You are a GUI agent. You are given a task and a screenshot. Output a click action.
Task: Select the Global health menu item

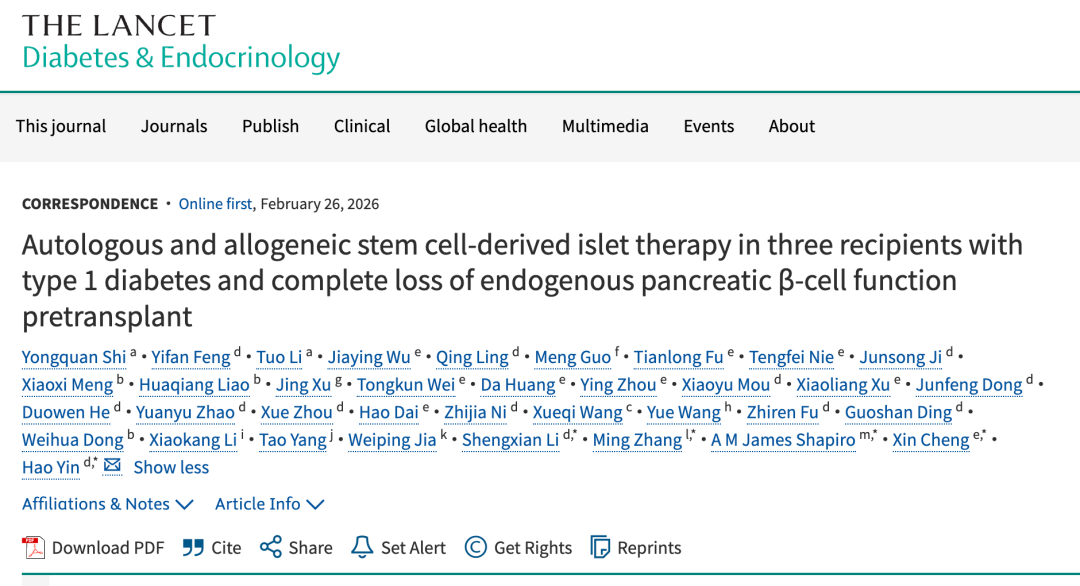[x=476, y=126]
